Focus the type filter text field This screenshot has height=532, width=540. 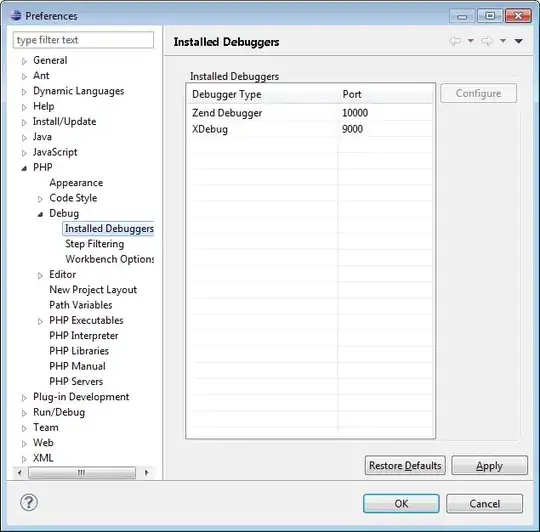click(x=83, y=40)
